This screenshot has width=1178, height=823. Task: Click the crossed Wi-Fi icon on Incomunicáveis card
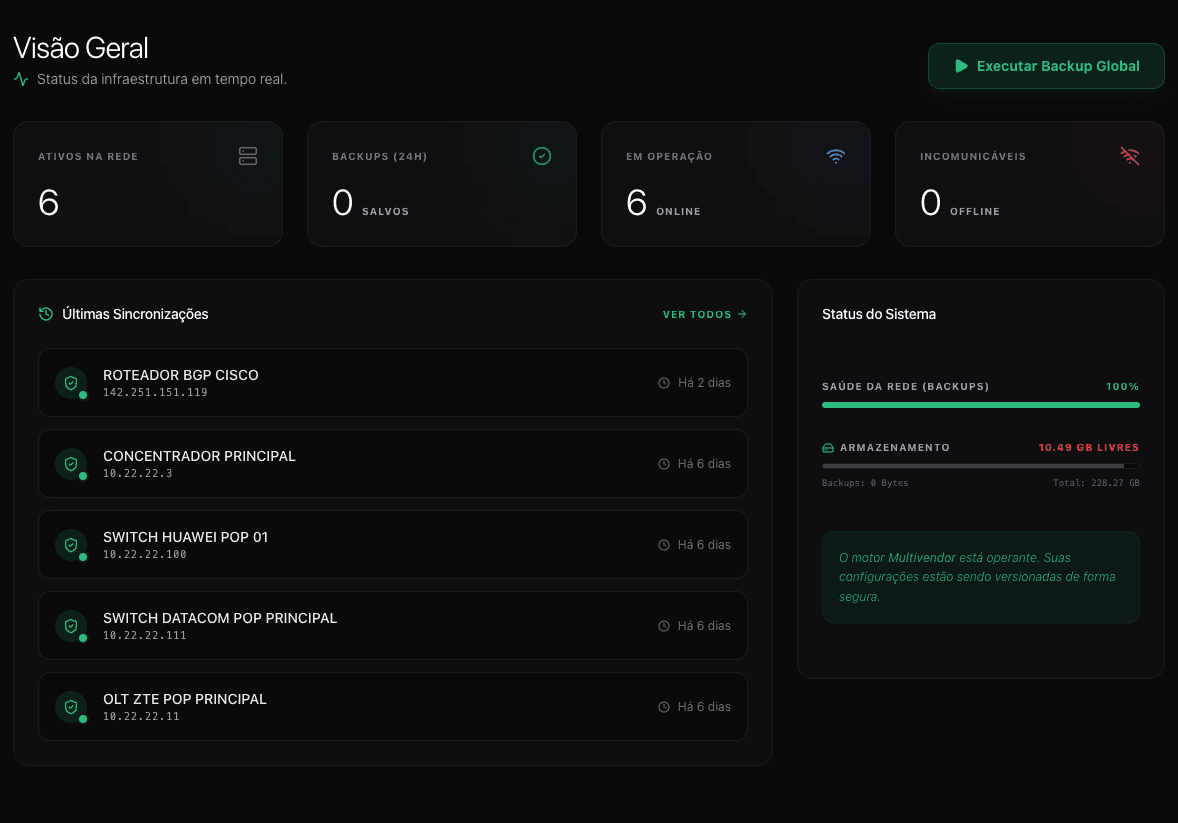1129,156
